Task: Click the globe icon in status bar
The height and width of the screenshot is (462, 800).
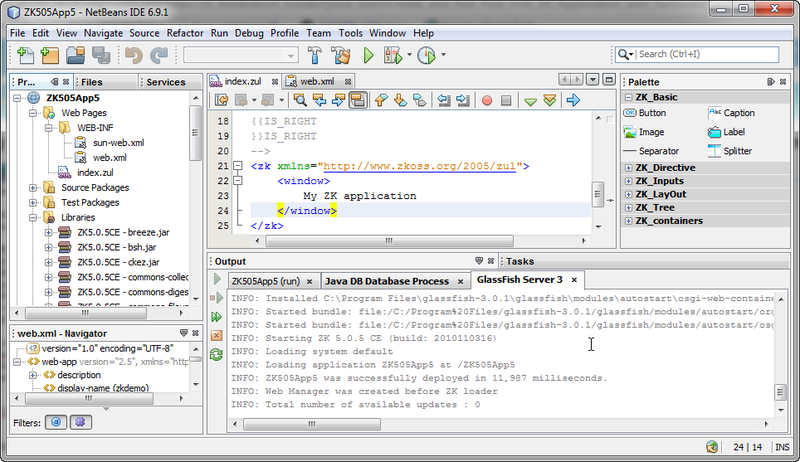Action: [712, 447]
